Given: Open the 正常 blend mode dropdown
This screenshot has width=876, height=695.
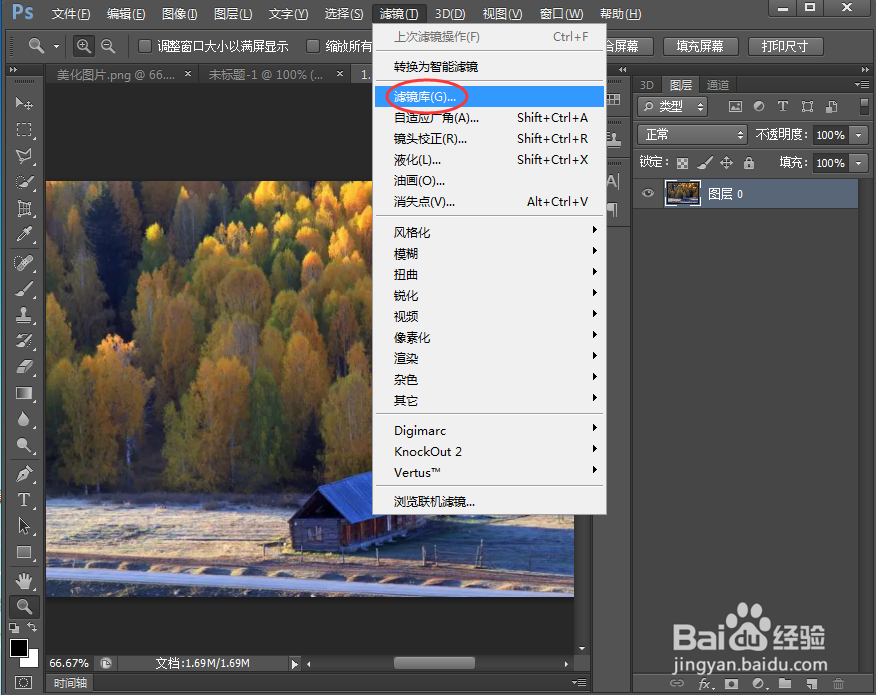Looking at the screenshot, I should click(692, 135).
